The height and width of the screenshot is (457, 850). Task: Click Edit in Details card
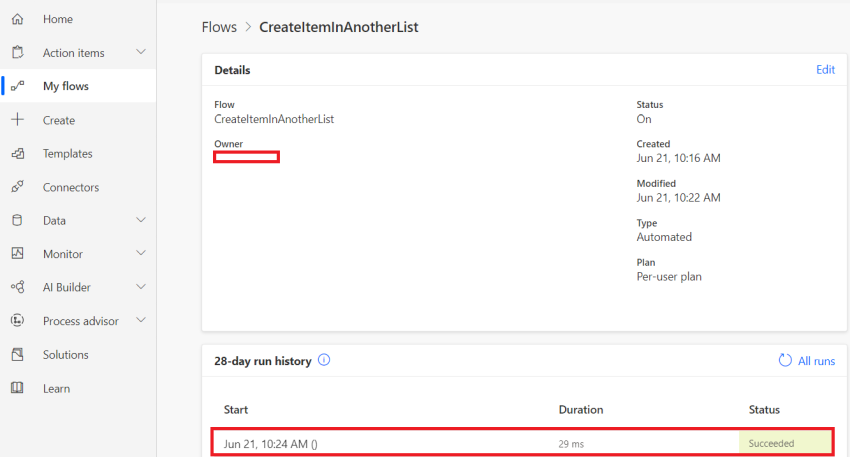coord(826,69)
